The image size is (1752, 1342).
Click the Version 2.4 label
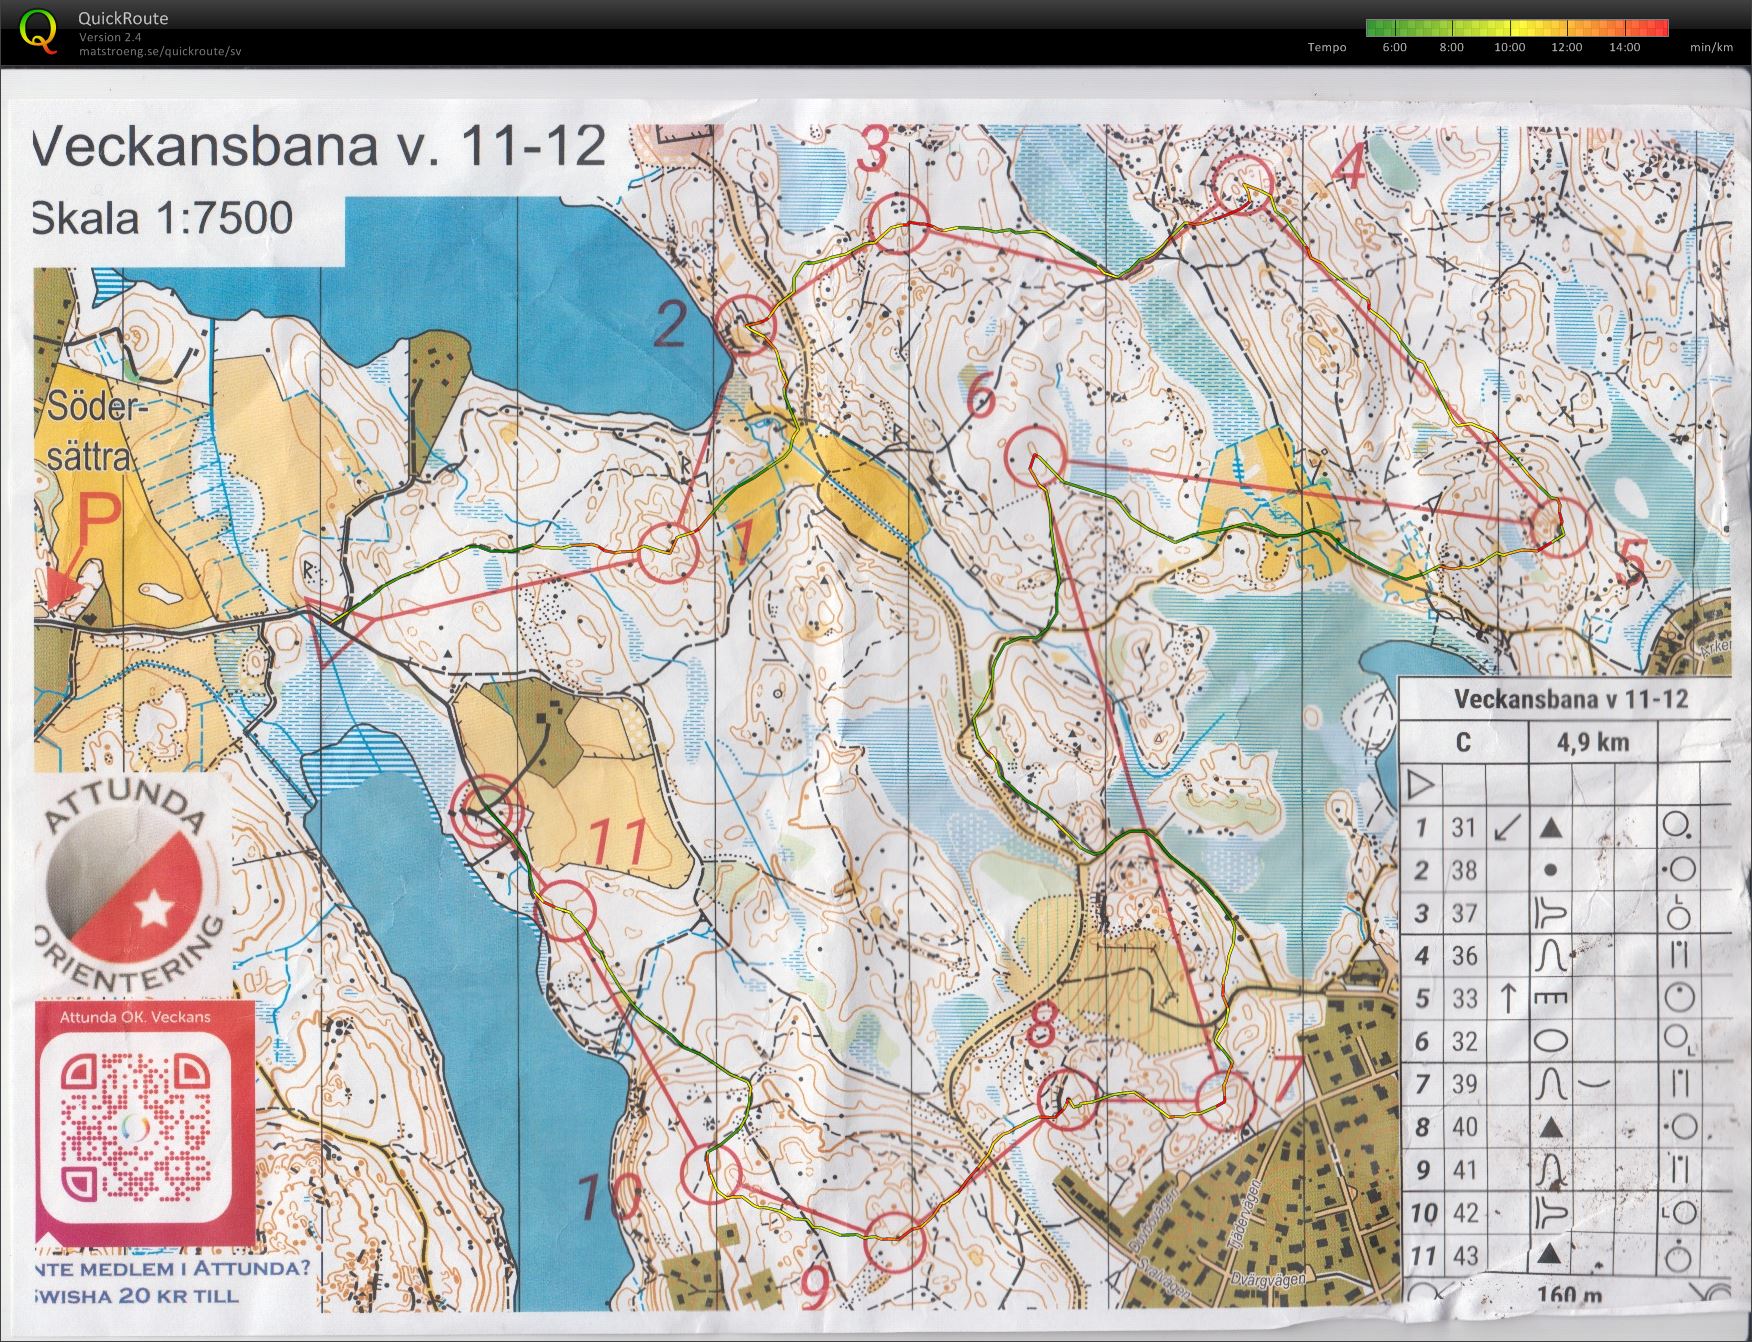point(111,37)
